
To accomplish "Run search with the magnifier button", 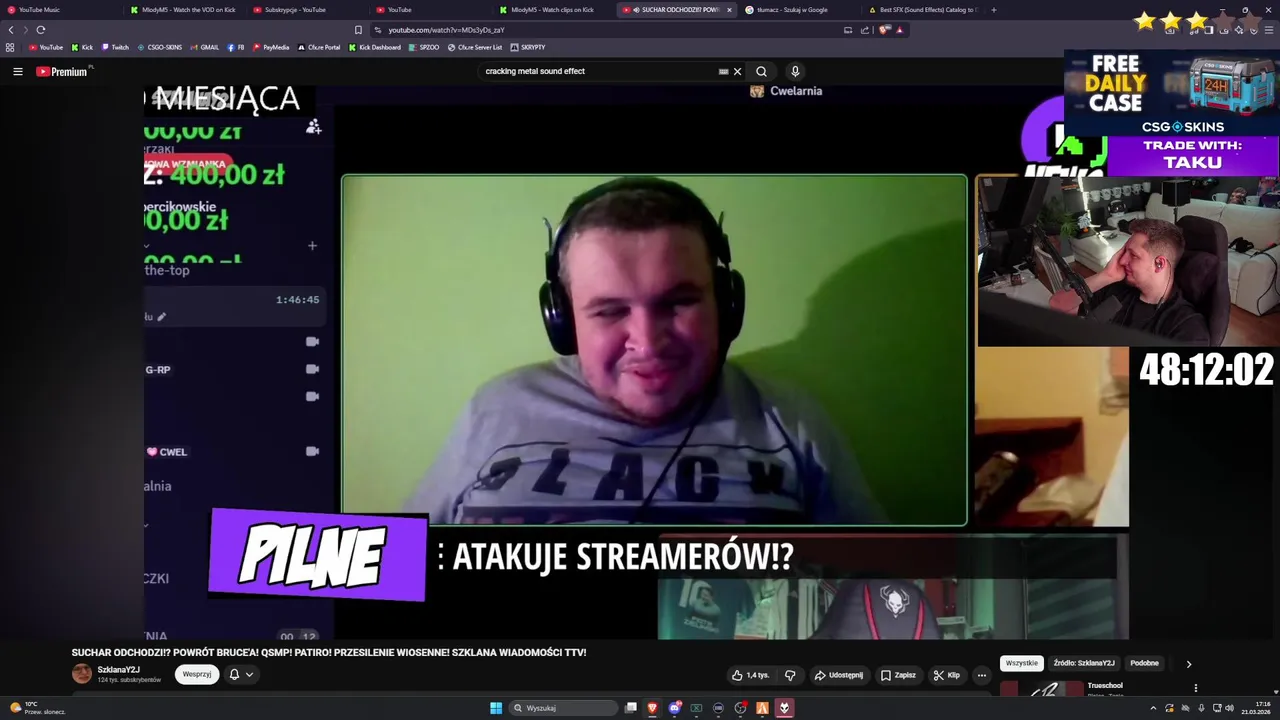I will click(761, 71).
